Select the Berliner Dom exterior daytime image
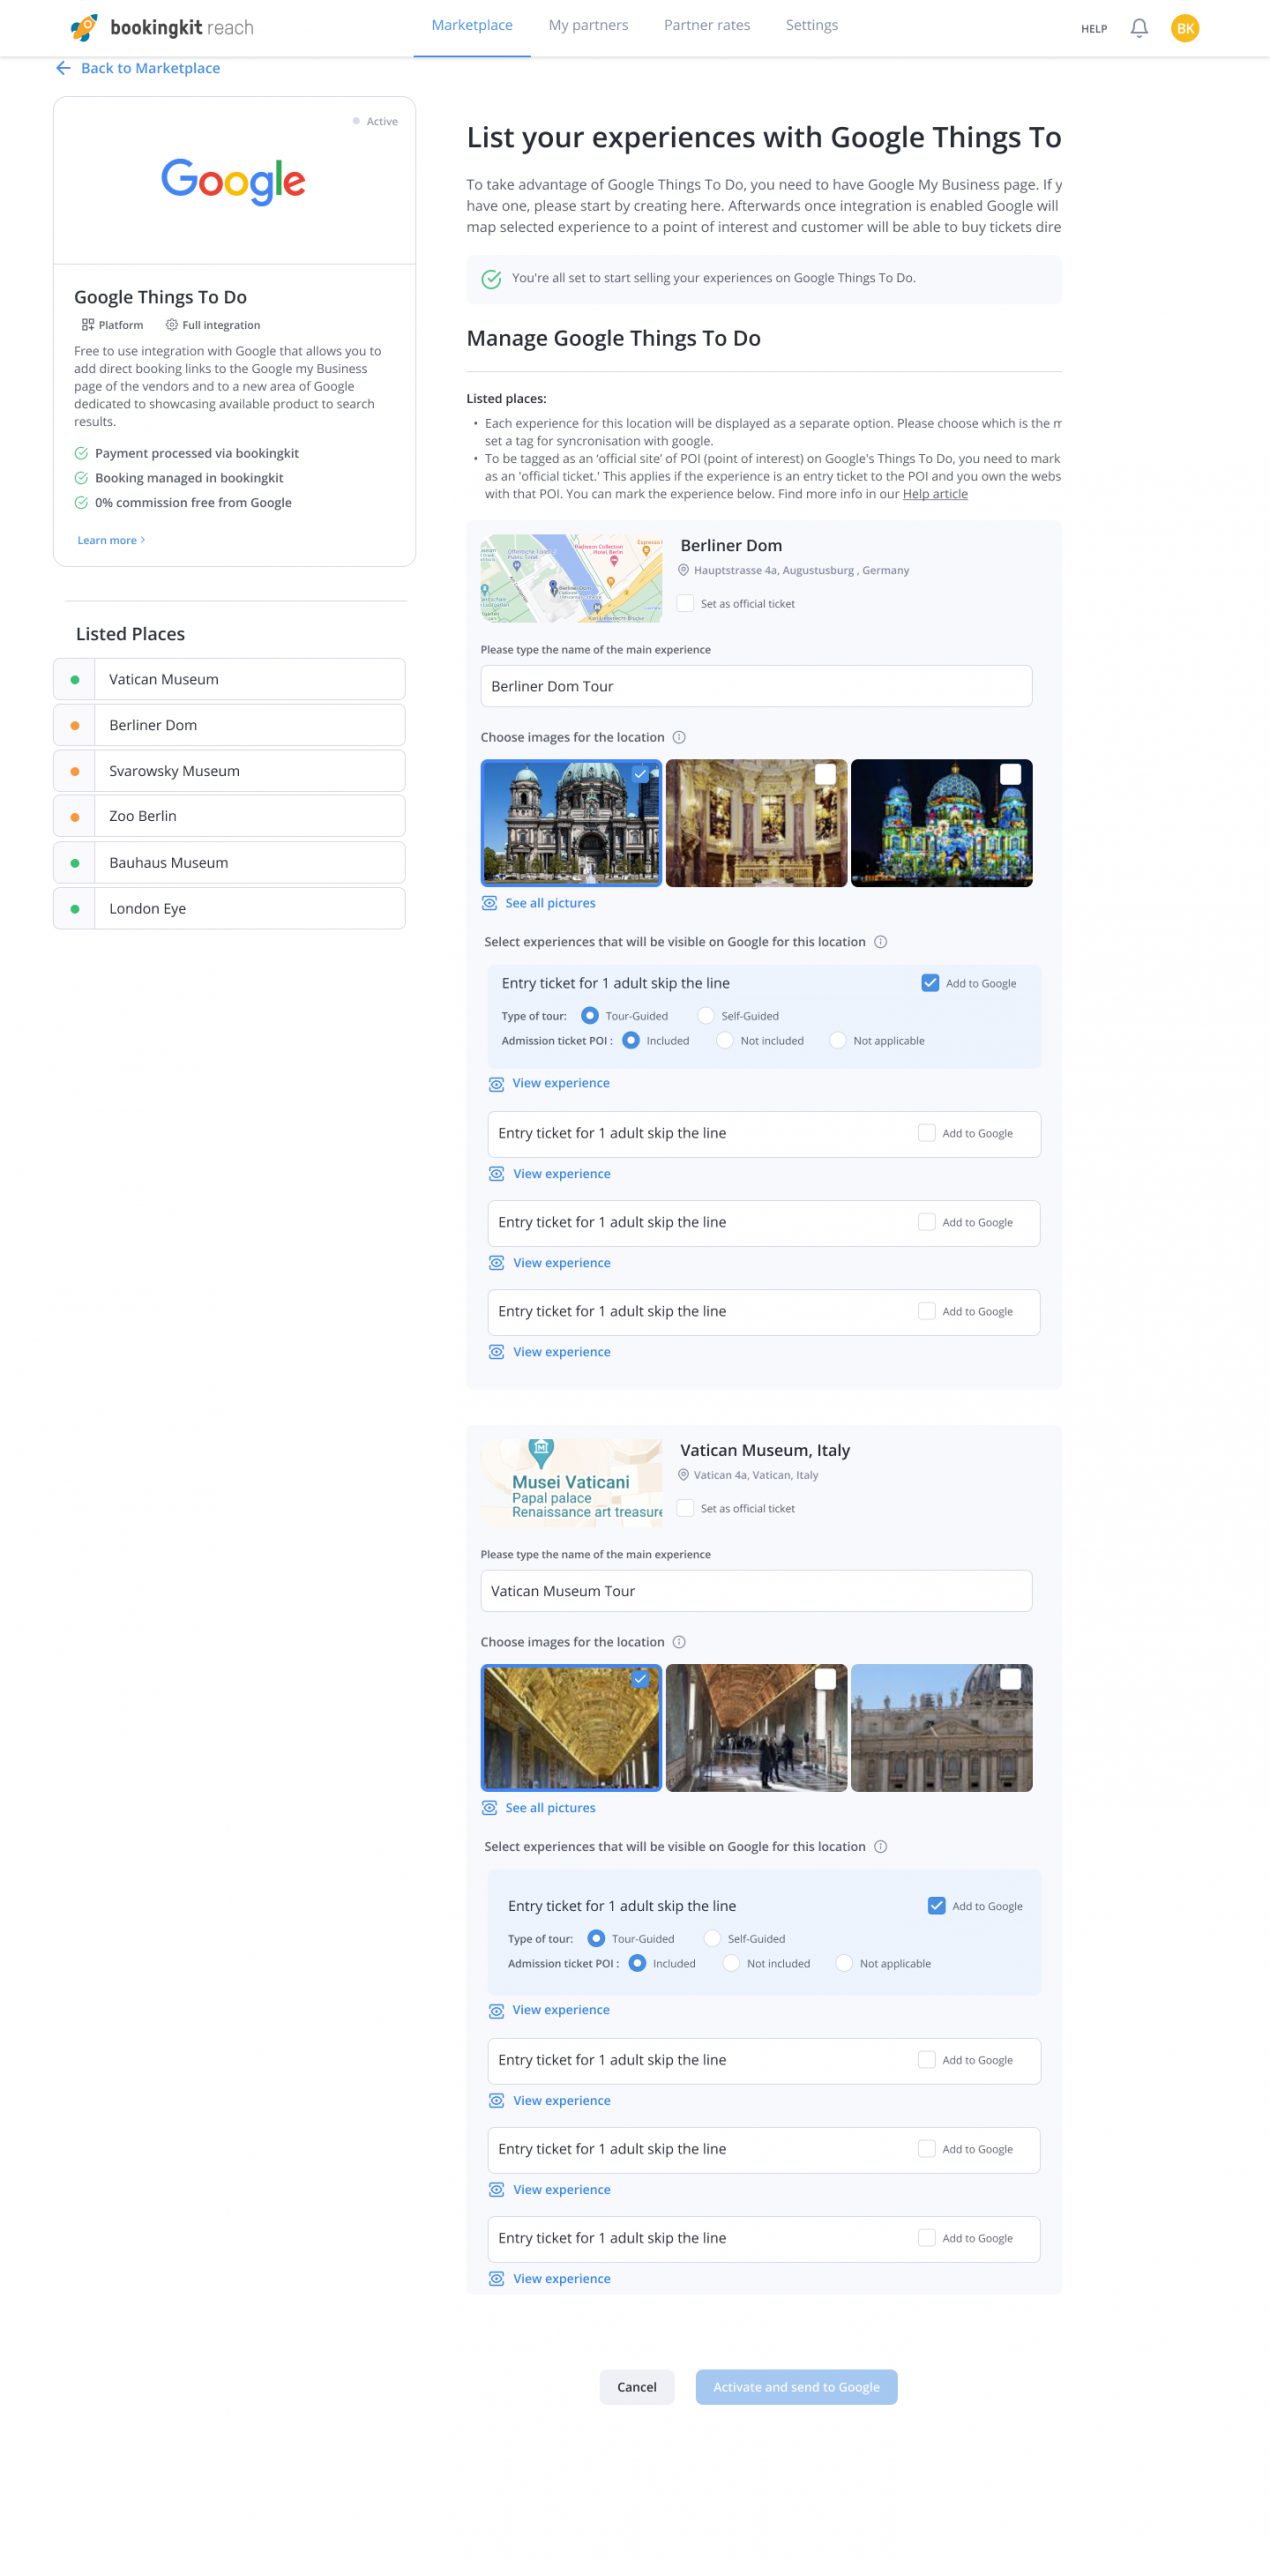 tap(571, 823)
